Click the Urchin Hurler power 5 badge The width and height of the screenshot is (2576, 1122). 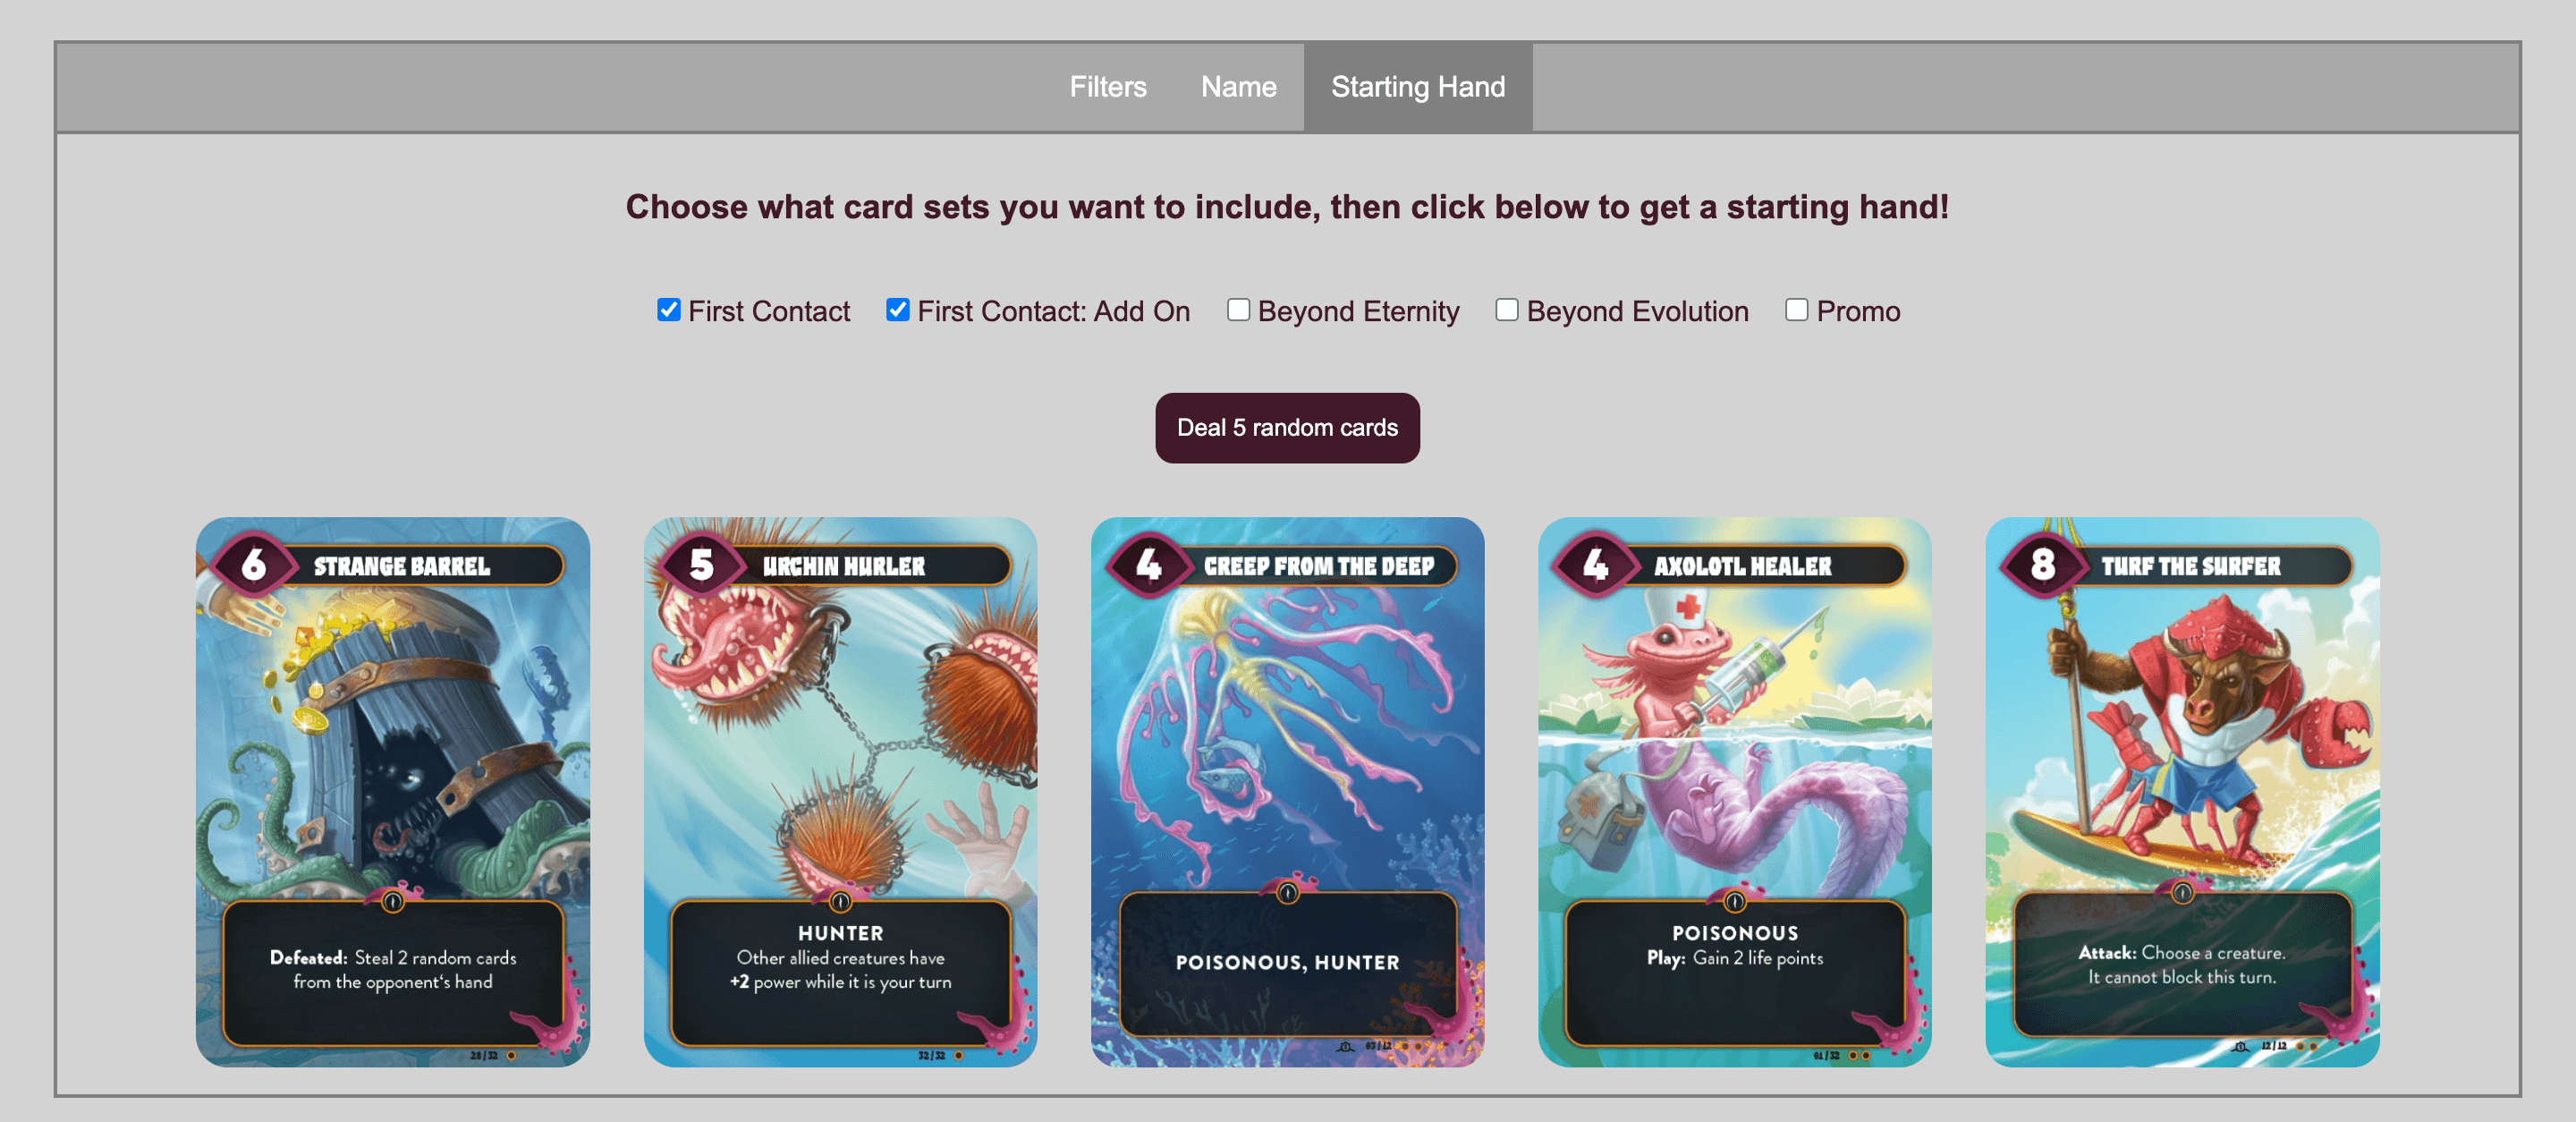(702, 565)
